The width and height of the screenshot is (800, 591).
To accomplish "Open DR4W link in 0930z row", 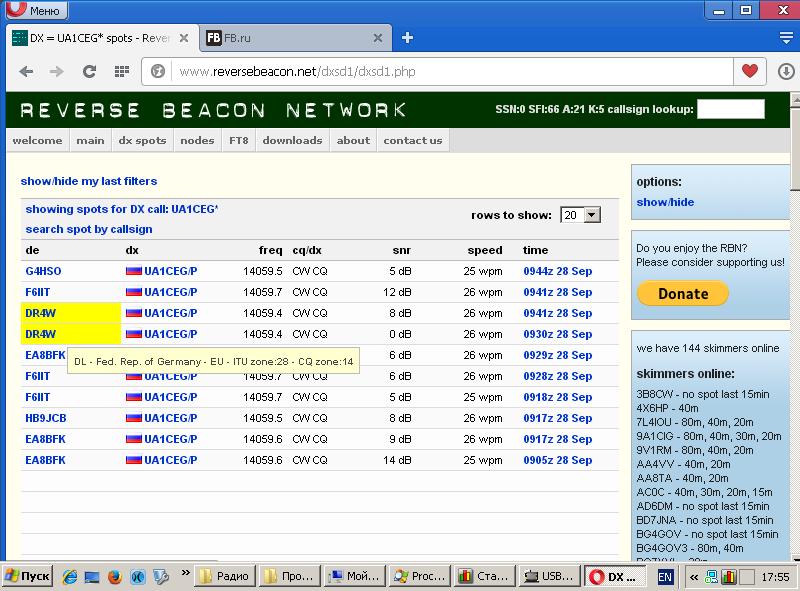I will 41,334.
